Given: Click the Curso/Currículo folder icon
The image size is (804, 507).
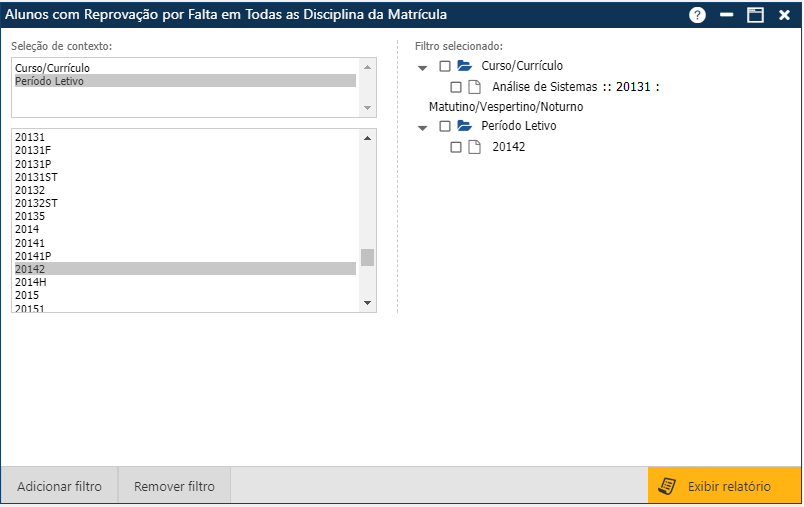Looking at the screenshot, I should pyautogui.click(x=464, y=66).
